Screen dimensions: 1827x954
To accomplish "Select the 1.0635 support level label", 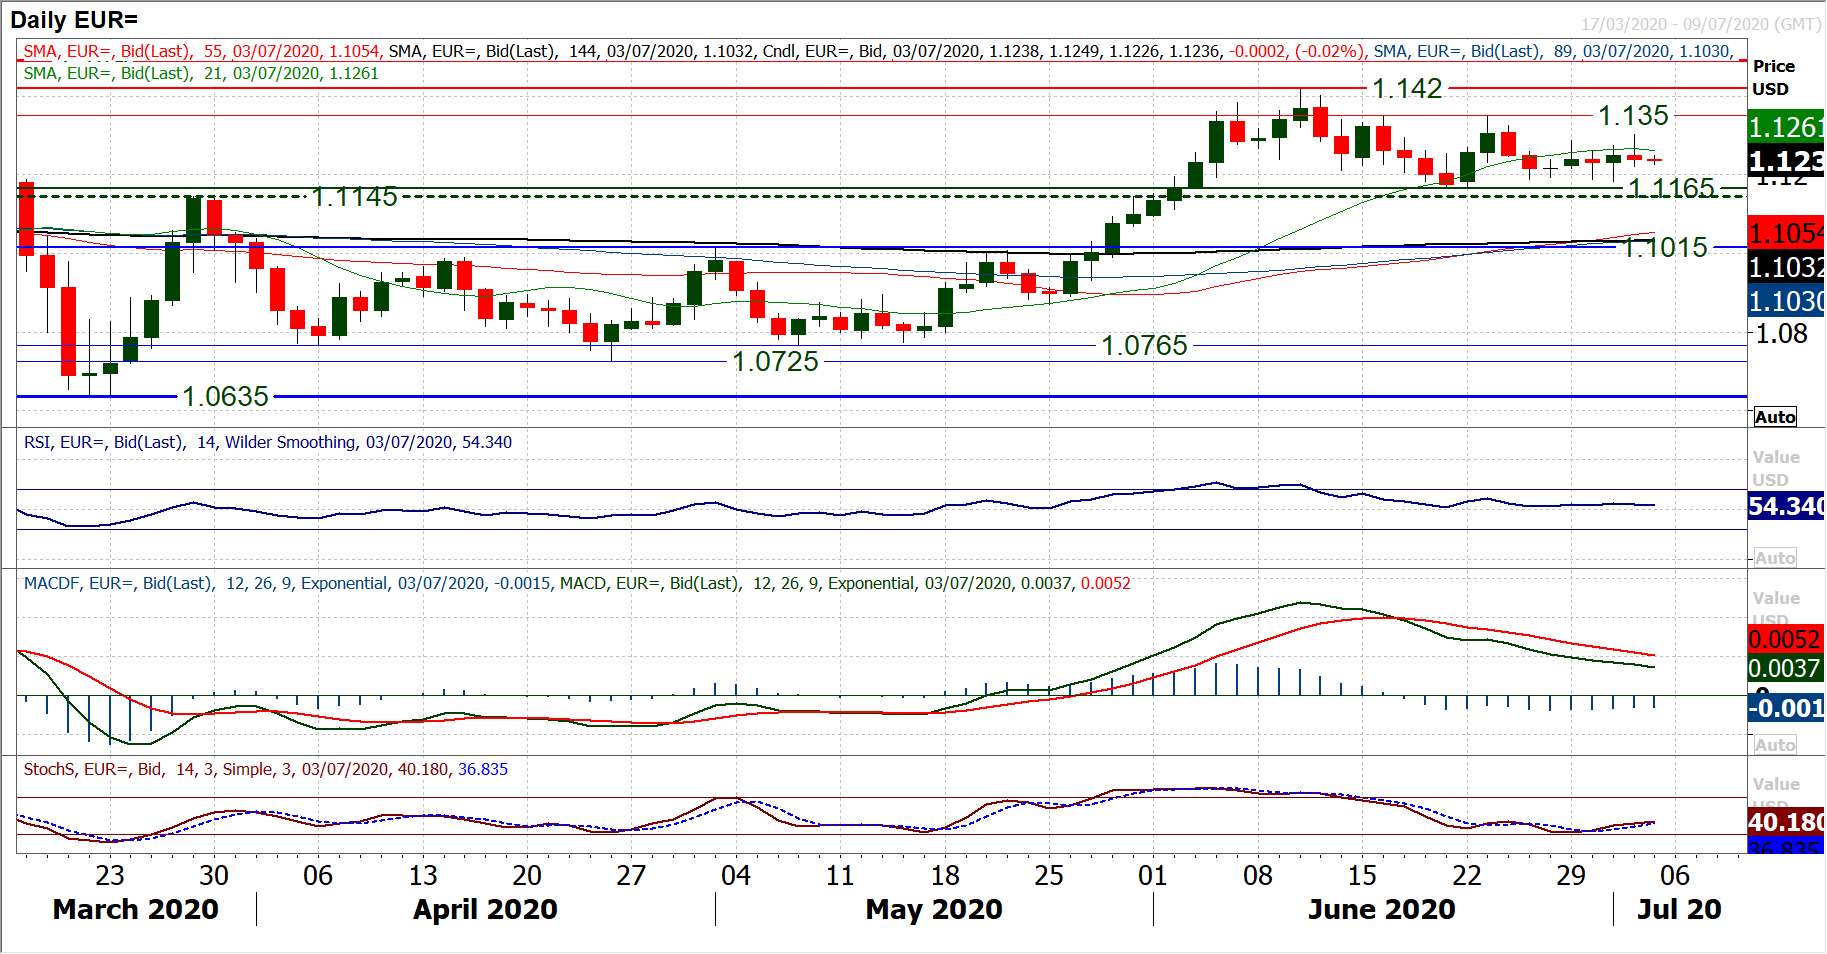I will click(x=225, y=397).
